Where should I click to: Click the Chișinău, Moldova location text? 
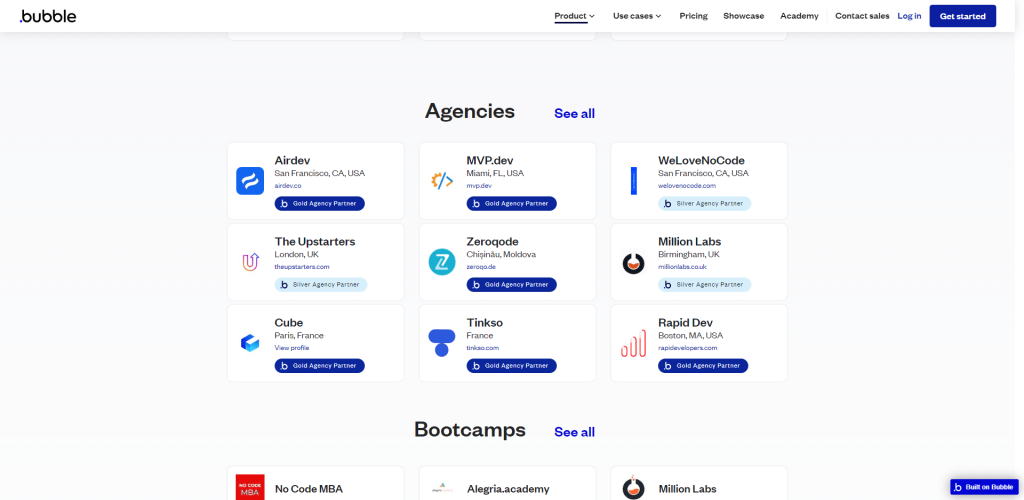[500, 255]
